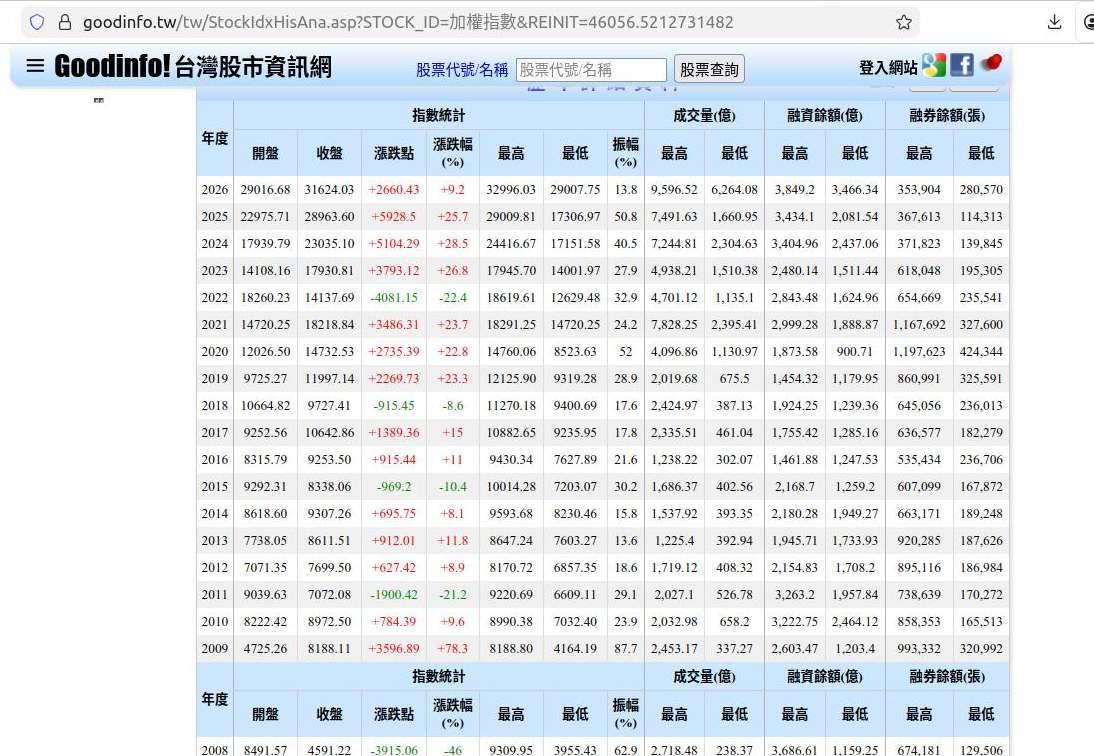
Task: Focus the 股票代號/名稱 search input field
Action: [591, 69]
